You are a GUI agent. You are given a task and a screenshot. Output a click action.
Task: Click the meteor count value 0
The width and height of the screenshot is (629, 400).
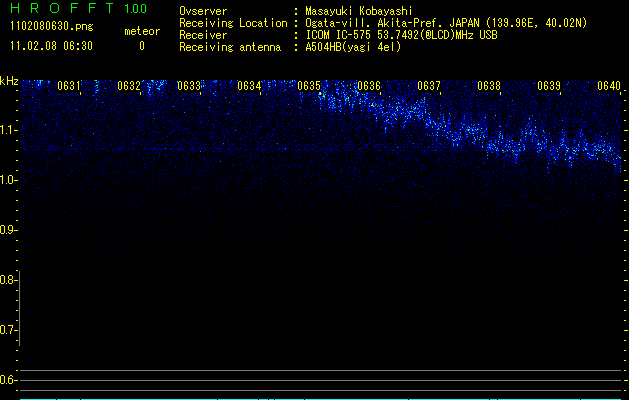142,46
